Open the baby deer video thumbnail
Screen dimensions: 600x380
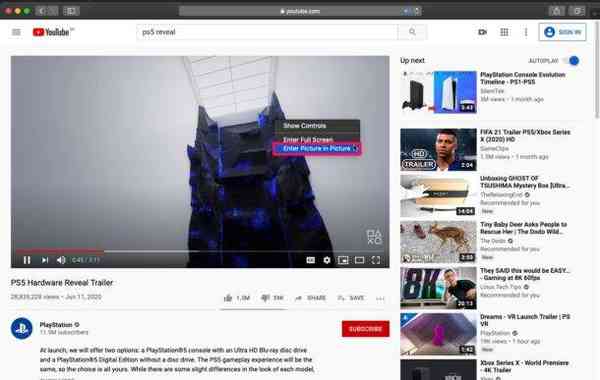439,242
